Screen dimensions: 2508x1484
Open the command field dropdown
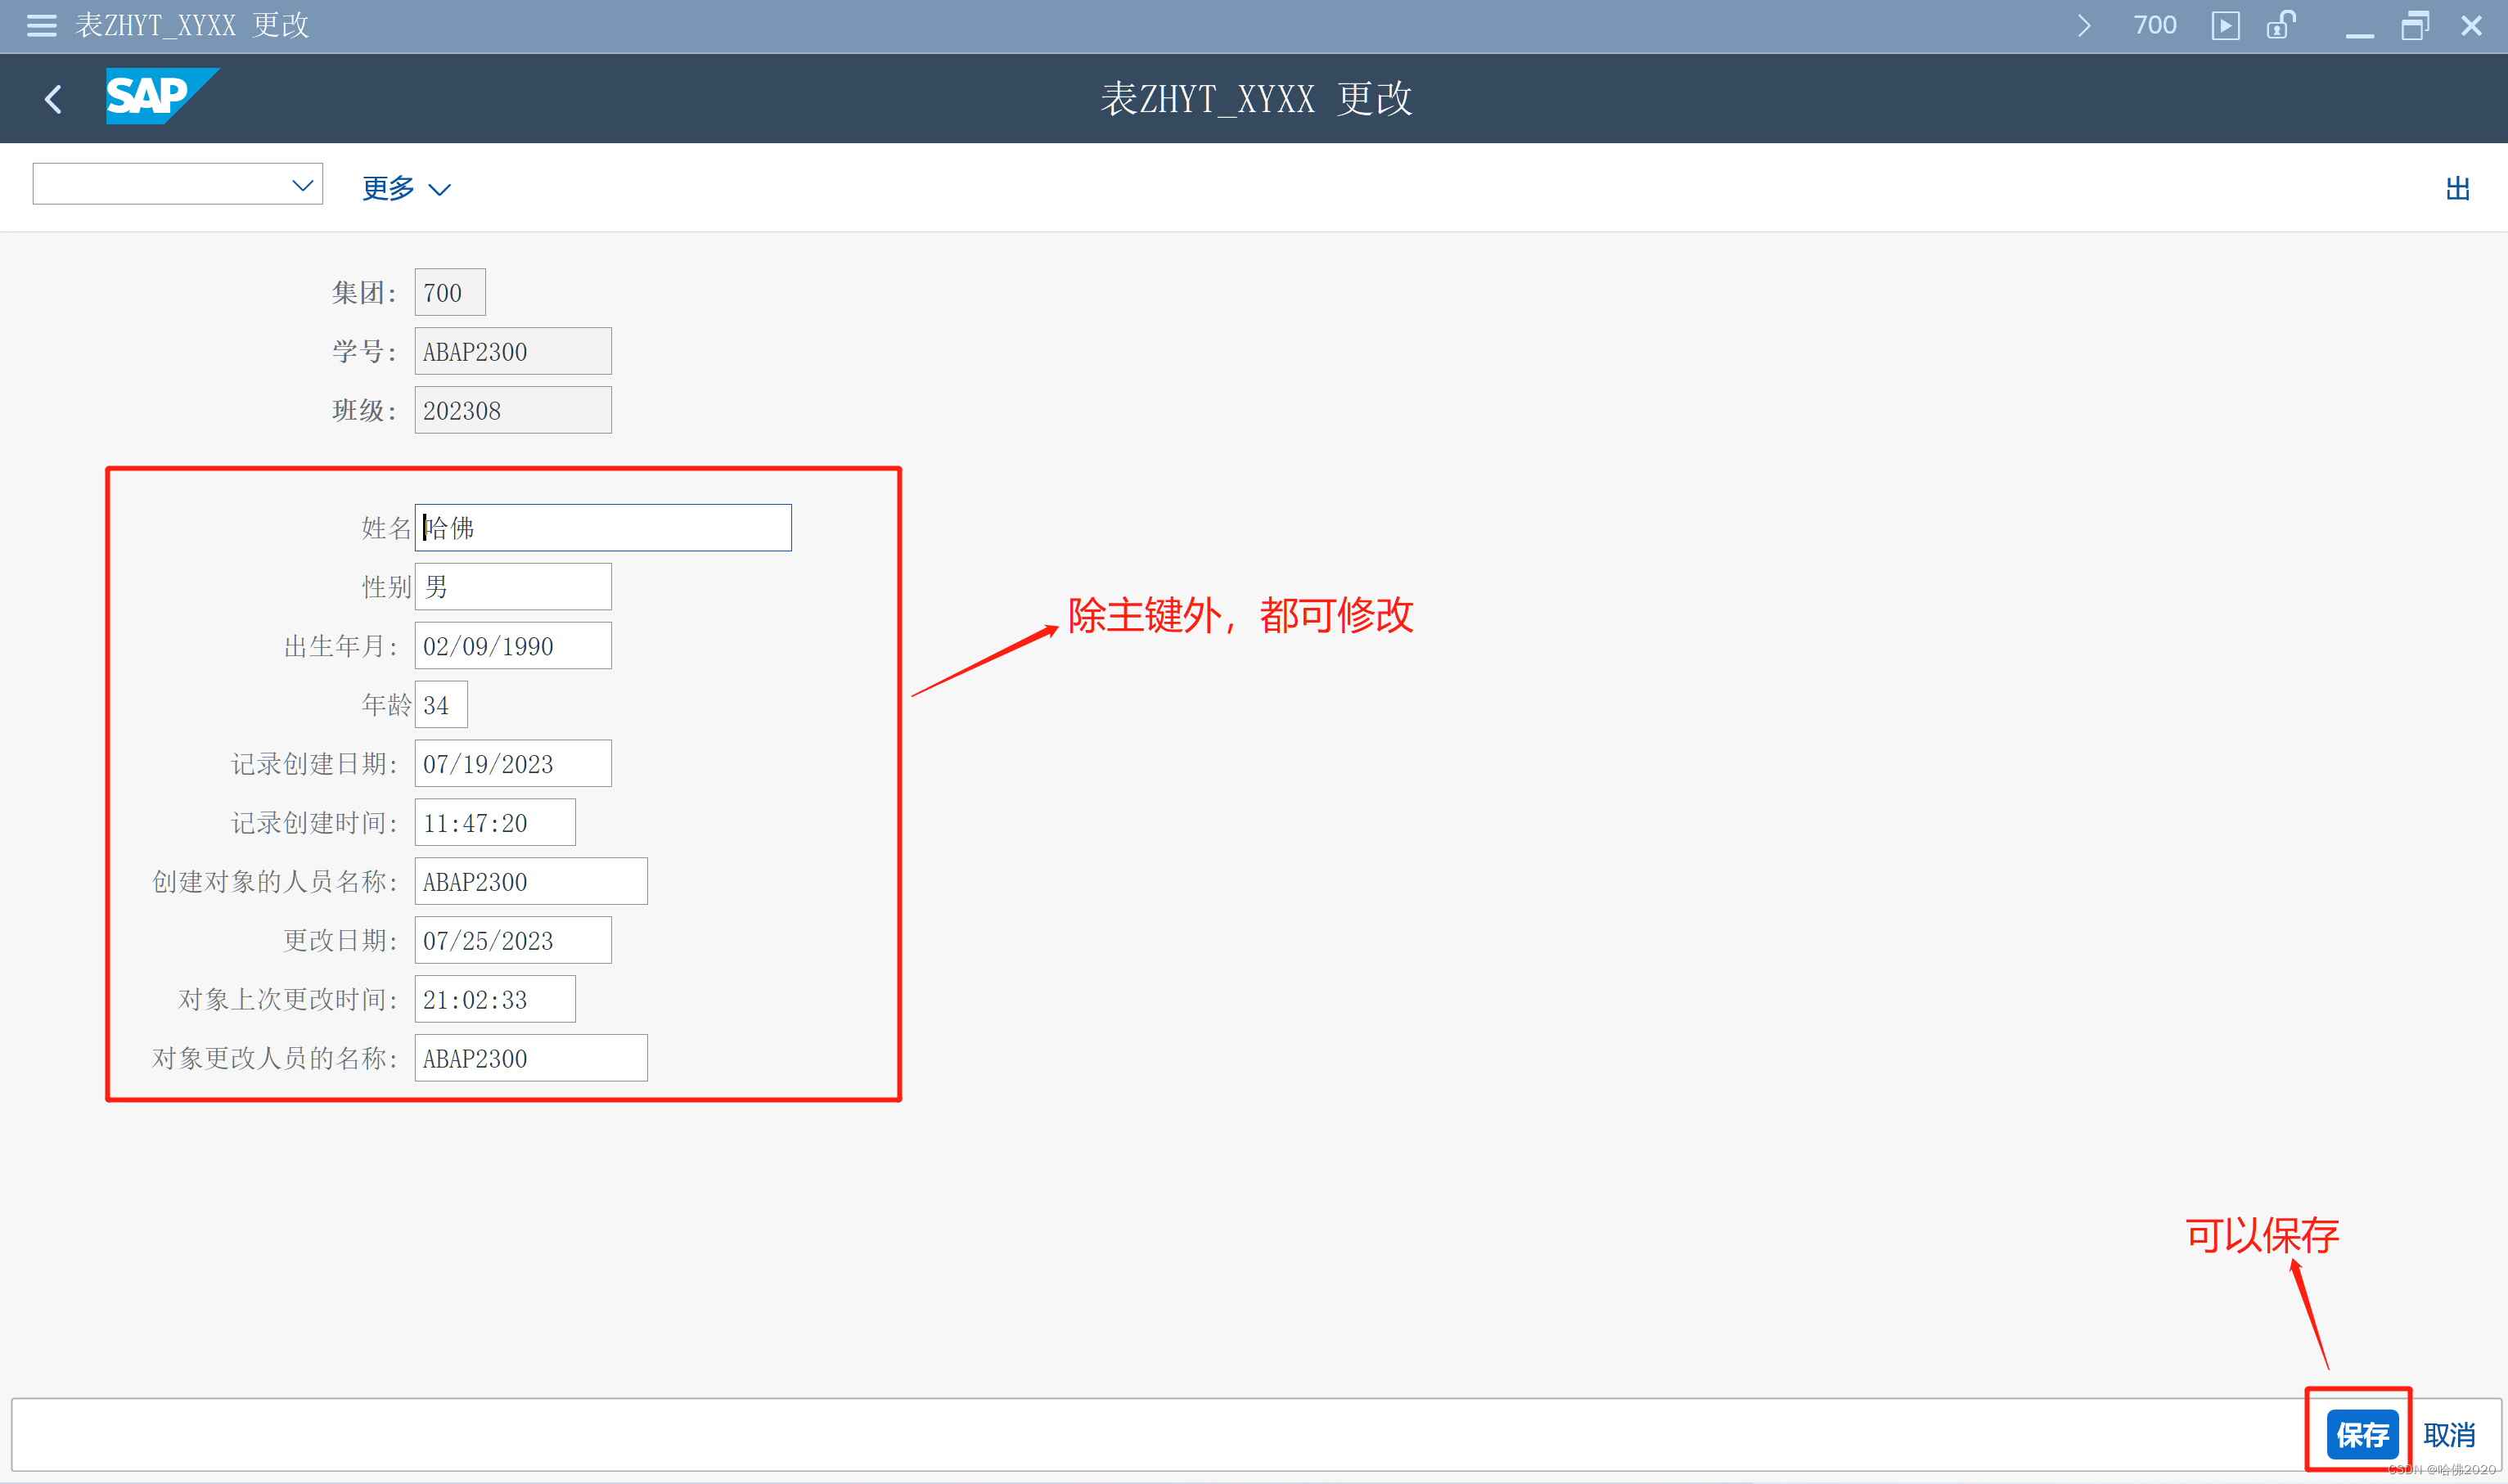pos(301,185)
